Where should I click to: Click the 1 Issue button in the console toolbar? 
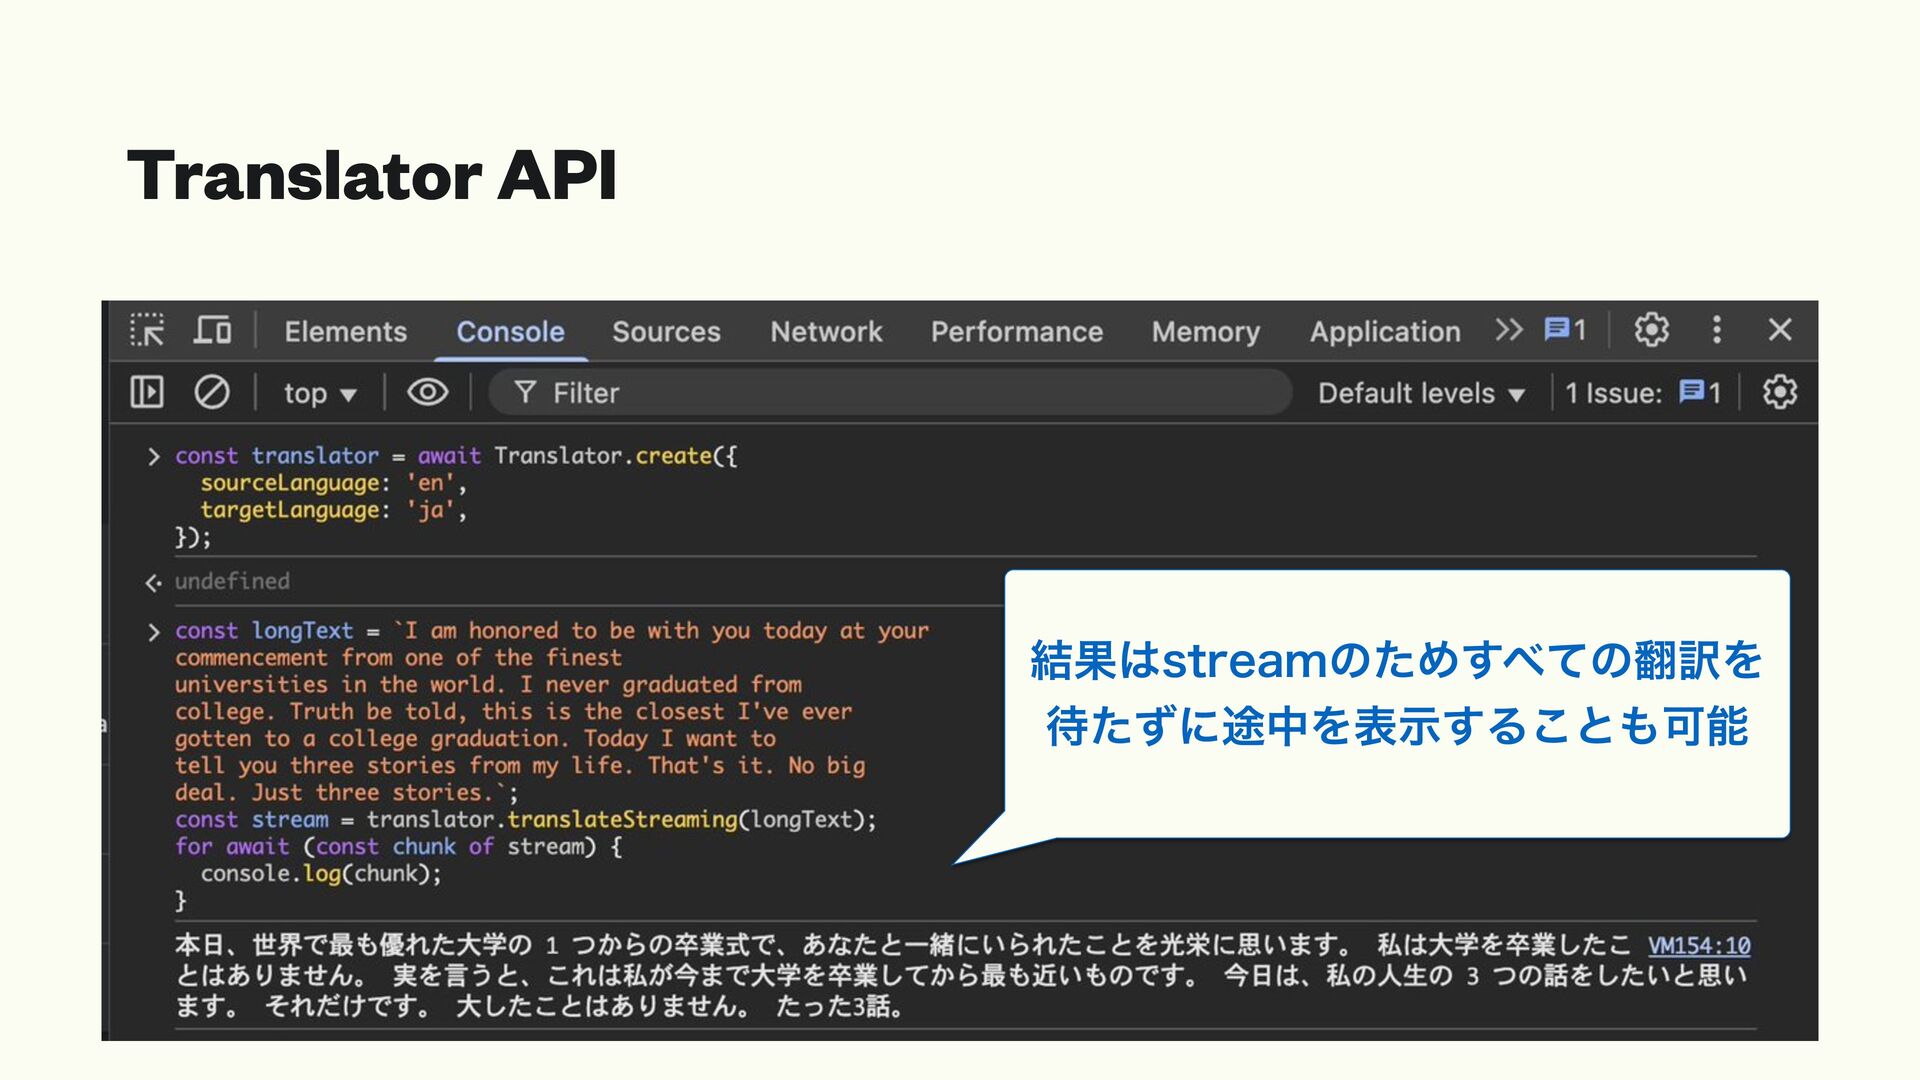click(x=1642, y=393)
